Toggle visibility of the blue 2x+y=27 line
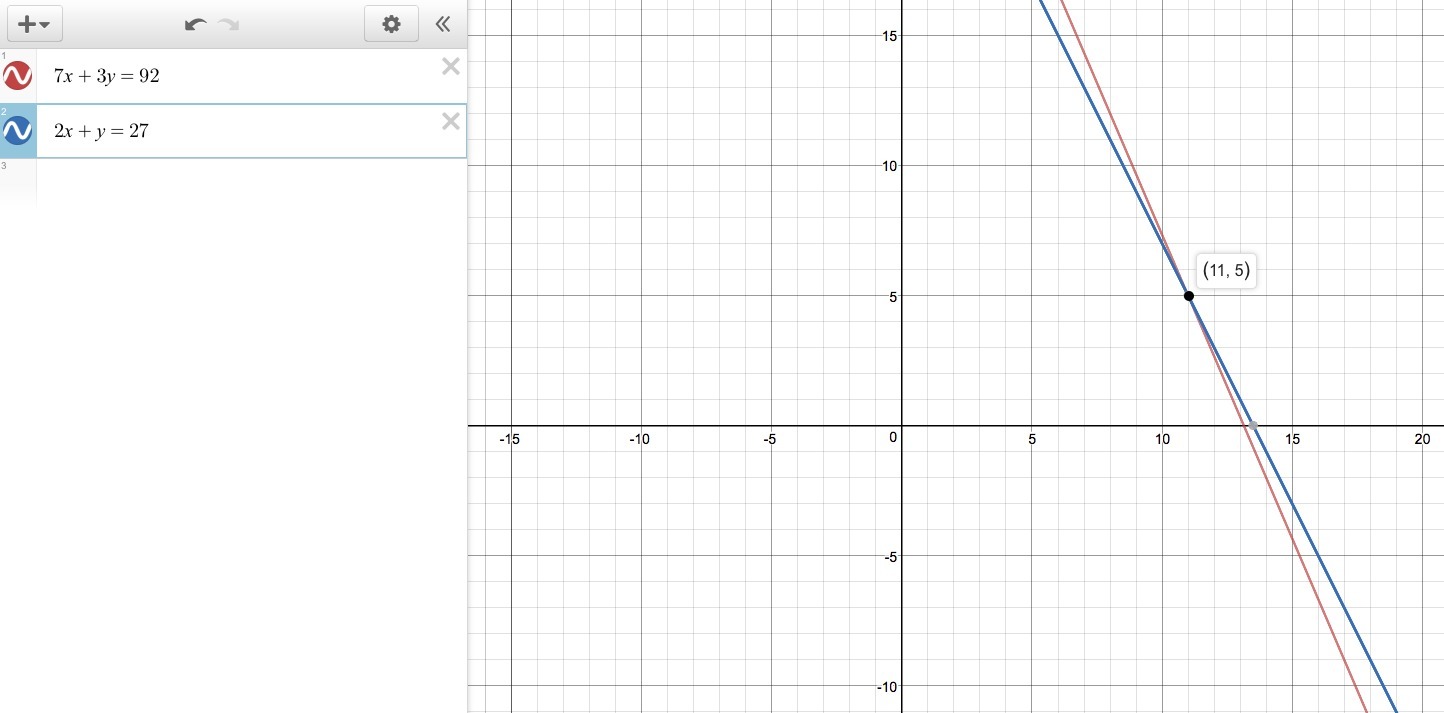The image size is (1444, 713). [x=18, y=130]
